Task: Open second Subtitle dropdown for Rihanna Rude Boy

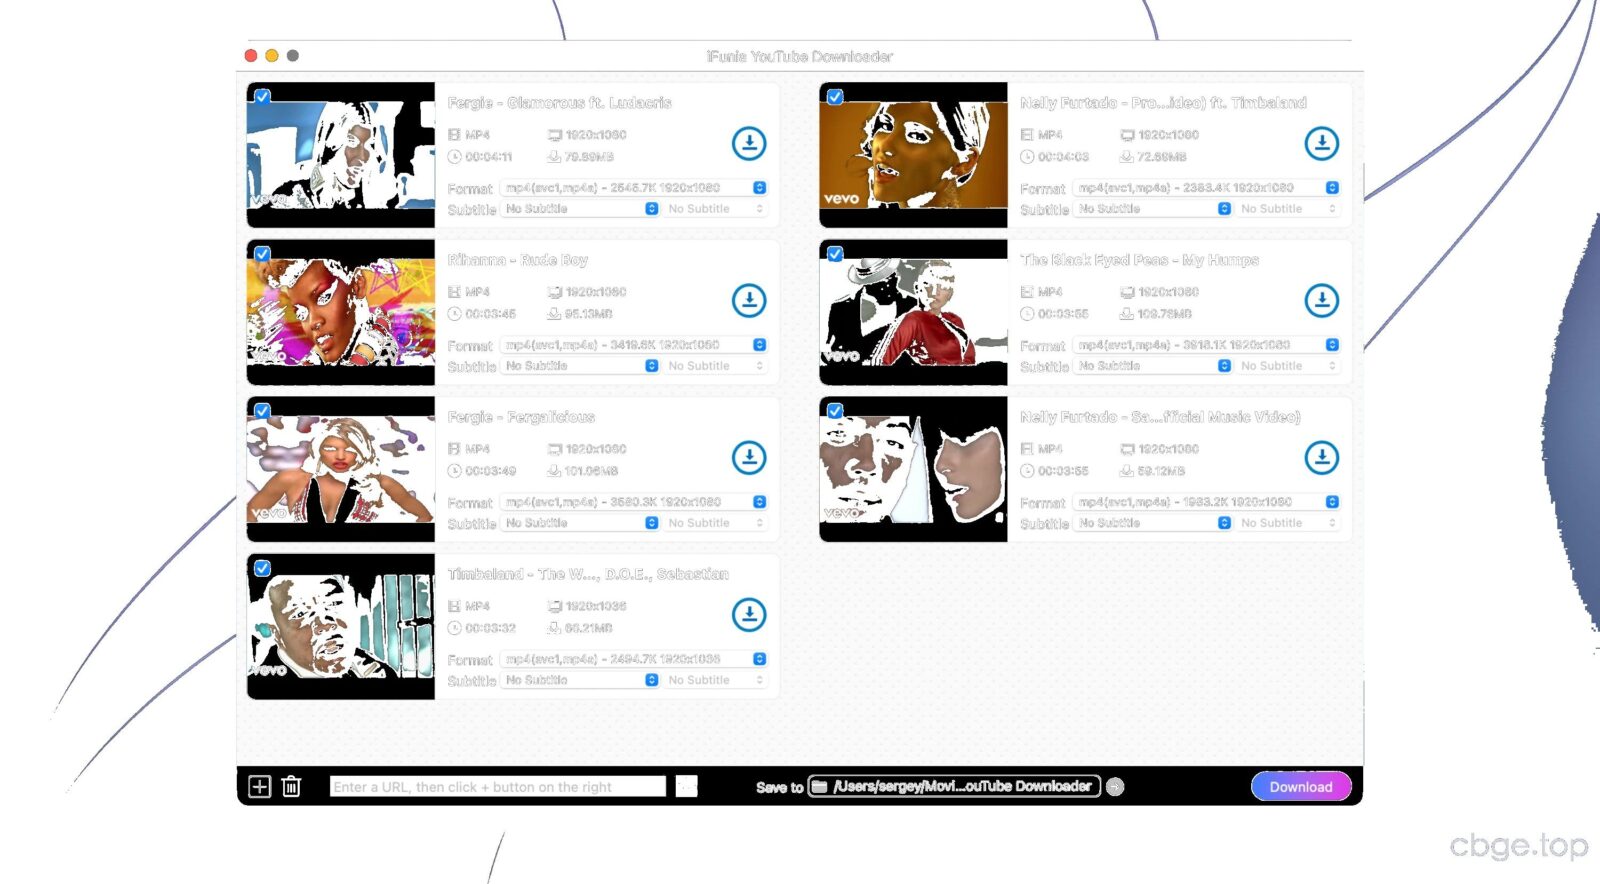Action: point(716,366)
